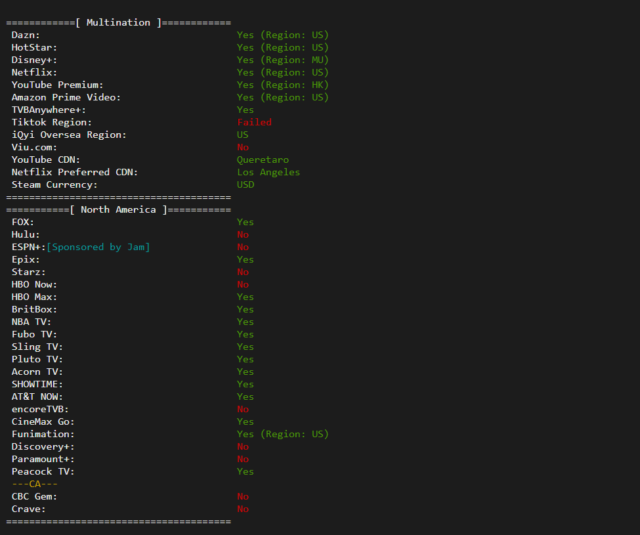Click the Peacock TV label
The image size is (640, 535).
click(x=40, y=471)
